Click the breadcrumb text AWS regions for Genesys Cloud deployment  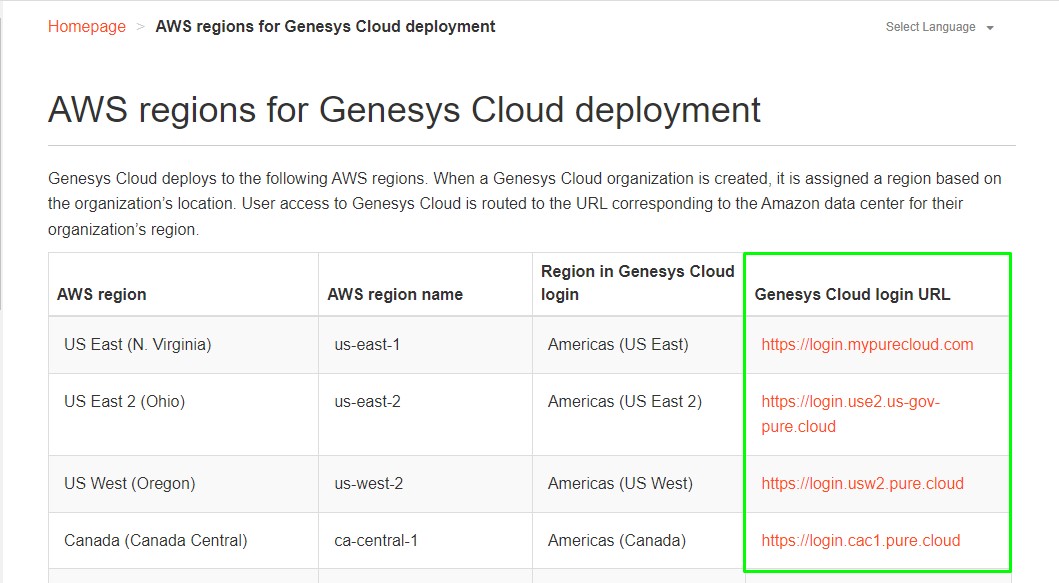tap(325, 26)
